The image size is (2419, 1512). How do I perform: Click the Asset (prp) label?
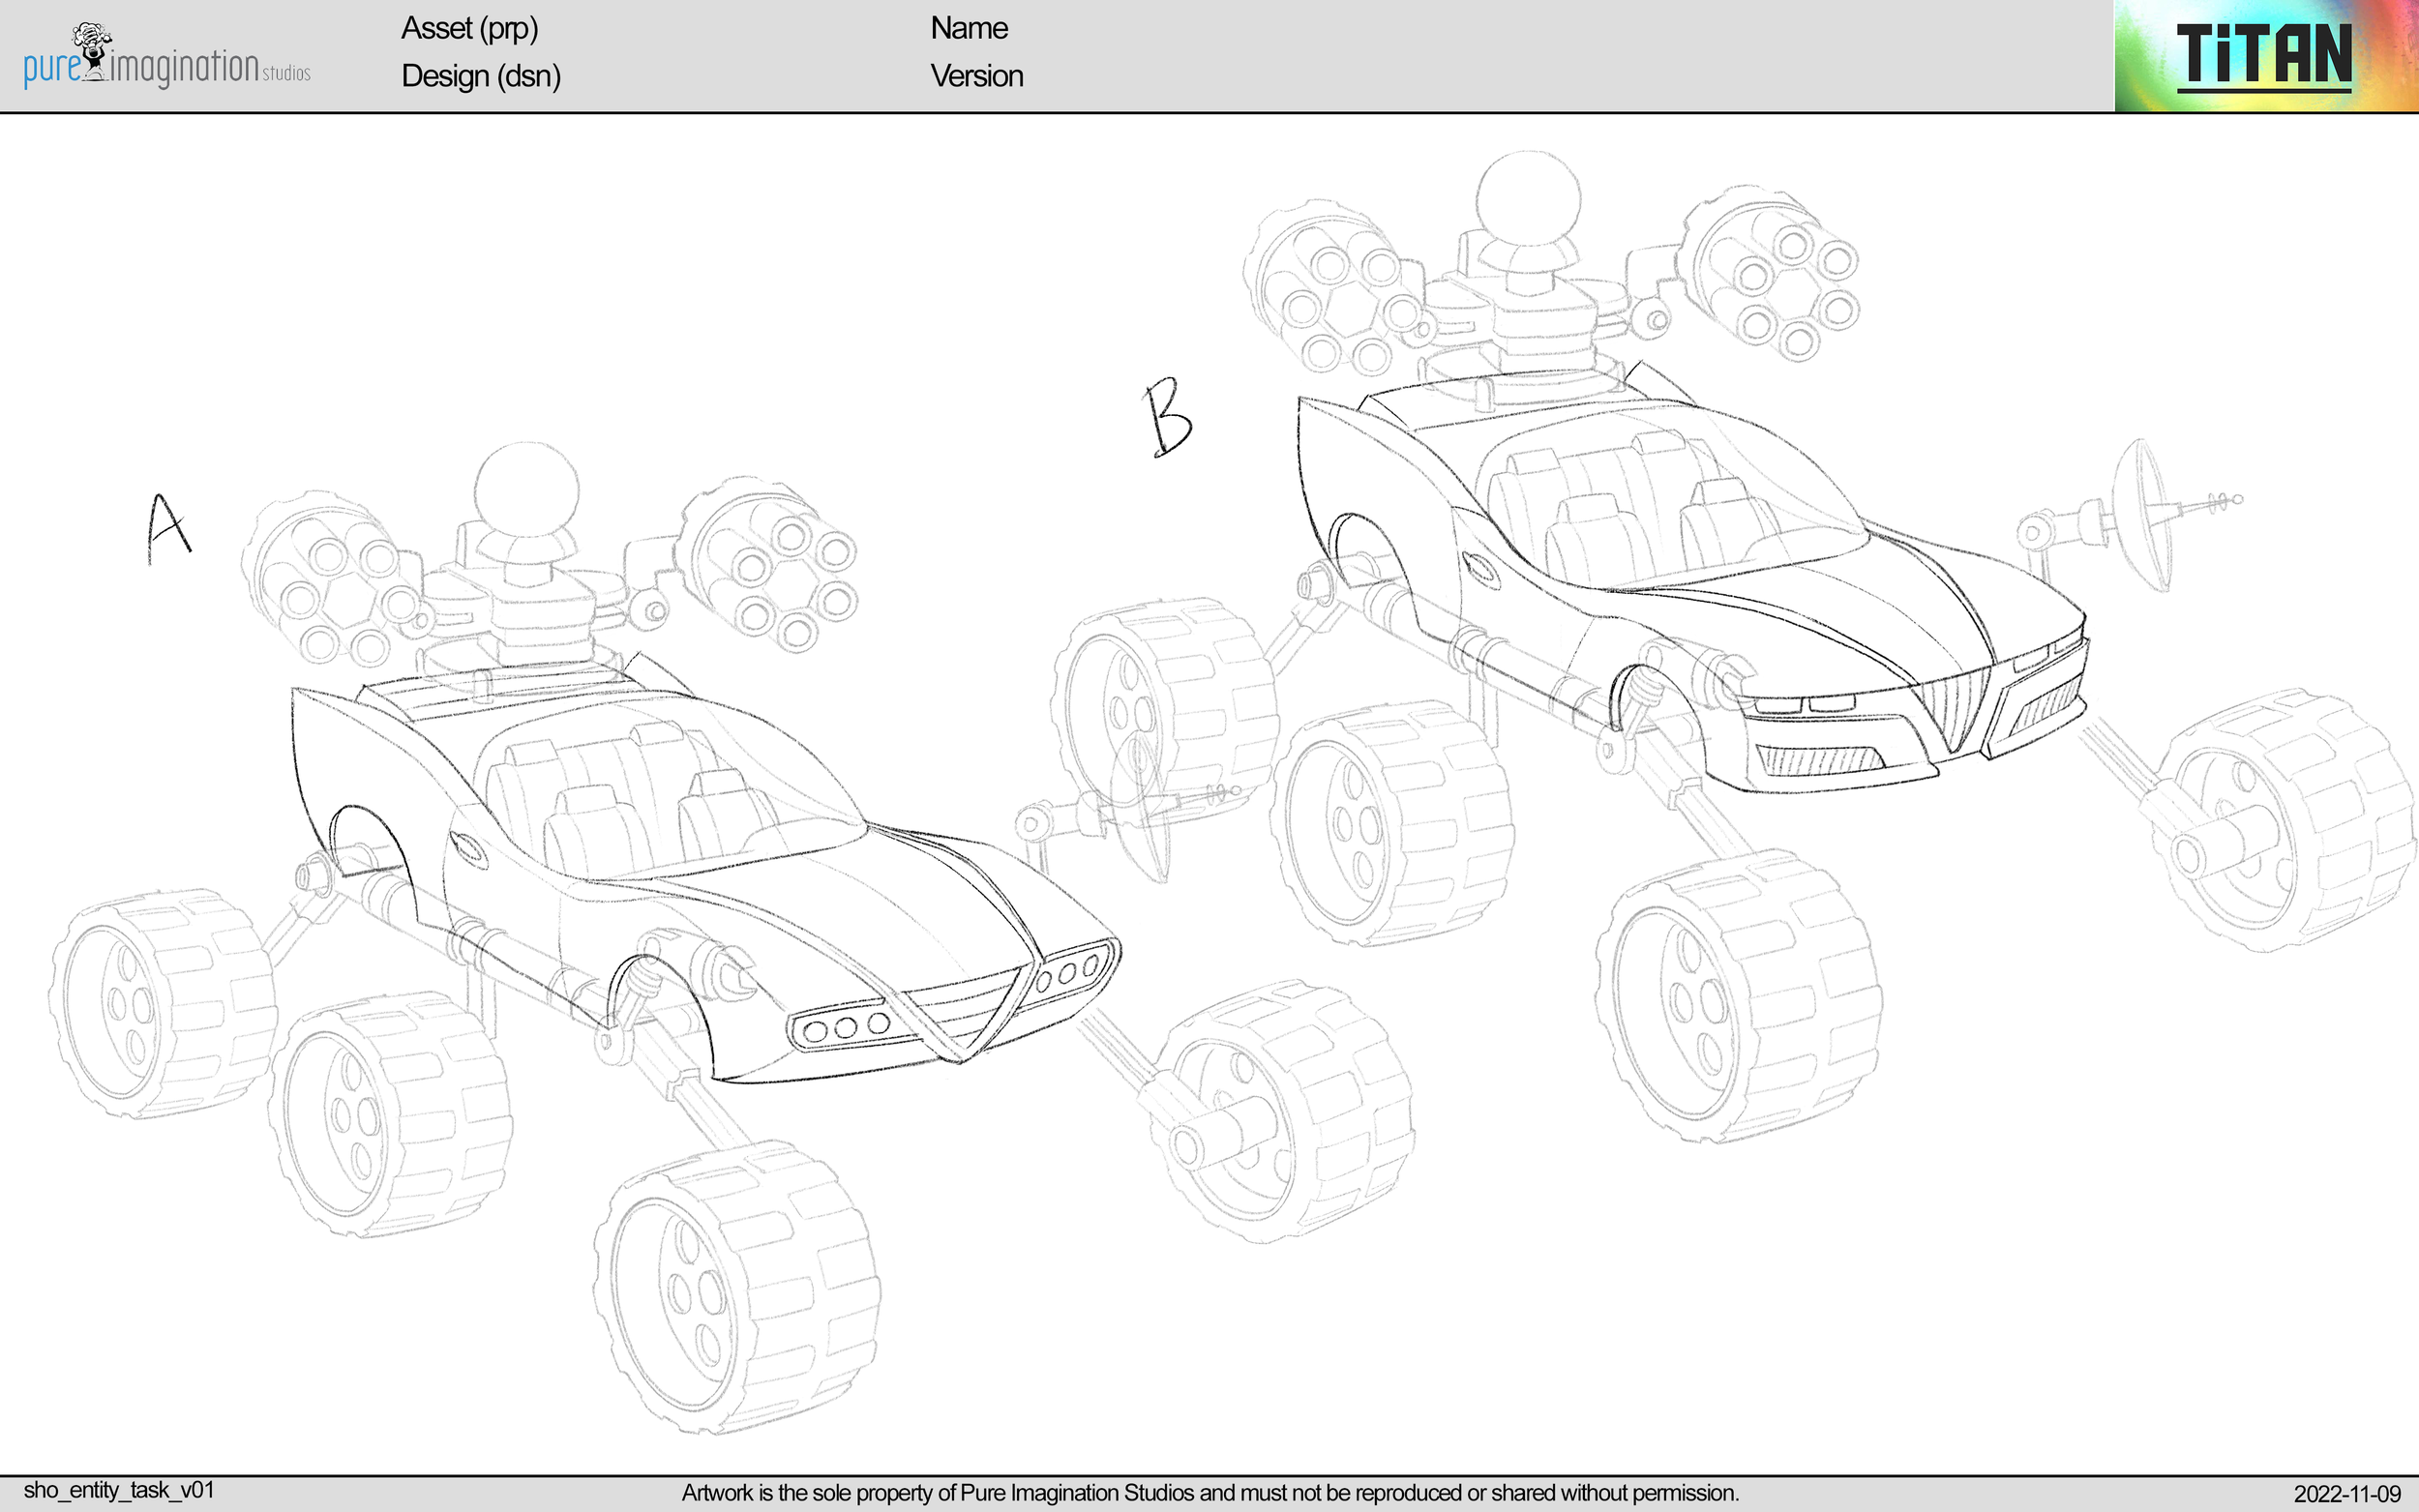470,29
